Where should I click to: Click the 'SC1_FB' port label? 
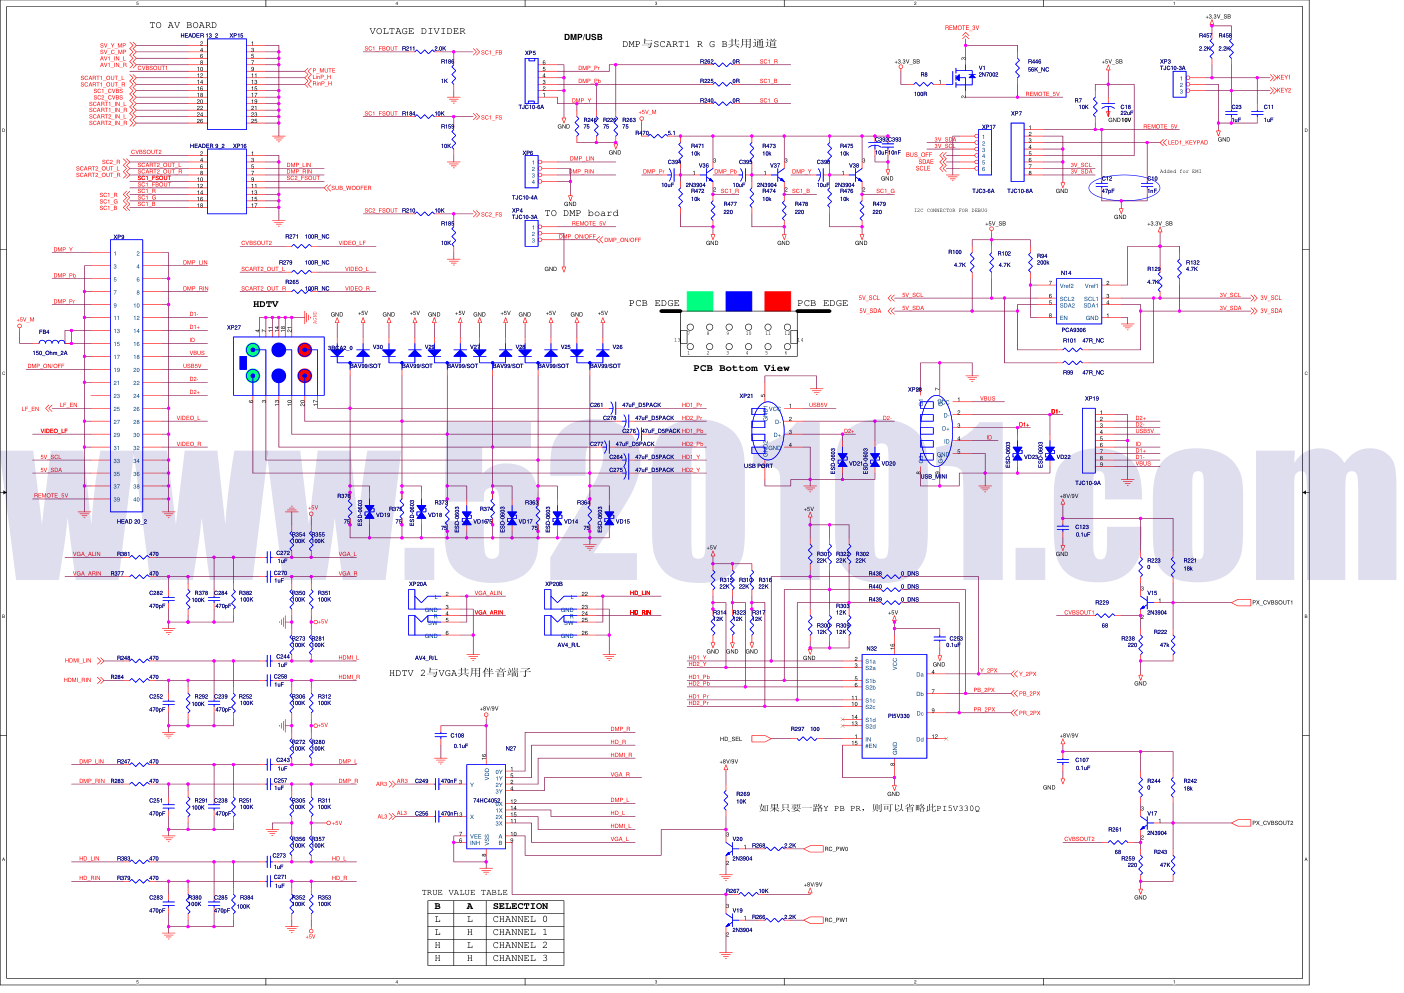pos(491,52)
